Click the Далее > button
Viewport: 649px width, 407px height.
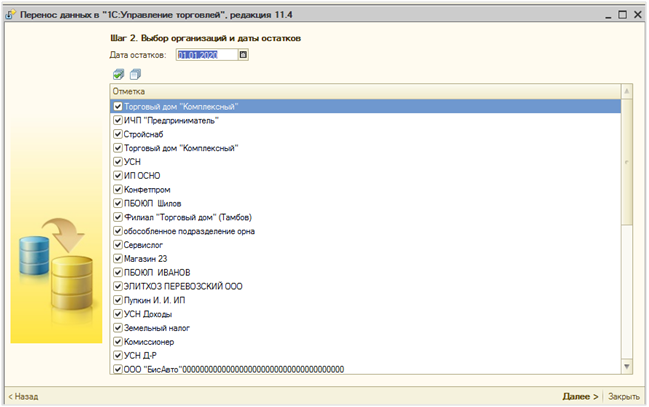580,396
